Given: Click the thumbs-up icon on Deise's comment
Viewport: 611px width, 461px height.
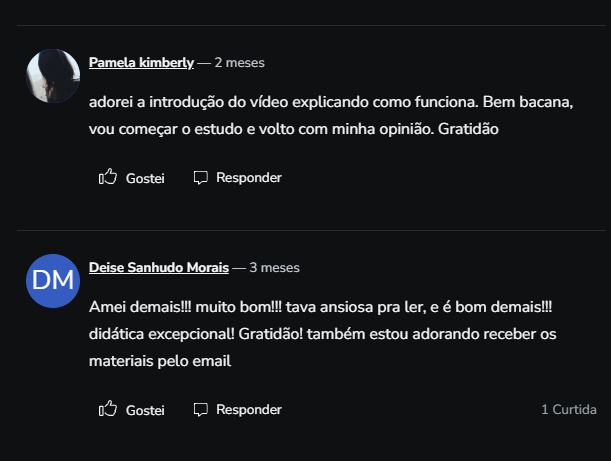Looking at the screenshot, I should pyautogui.click(x=108, y=409).
